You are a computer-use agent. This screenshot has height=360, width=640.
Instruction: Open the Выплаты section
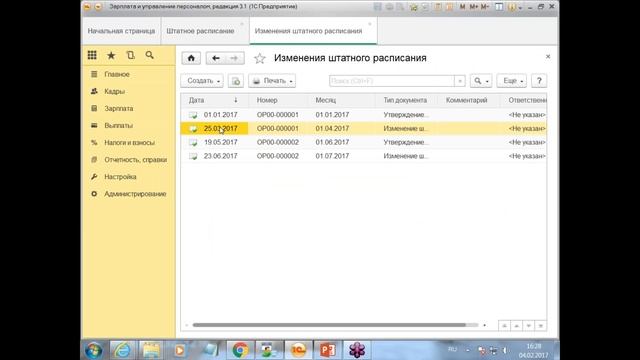tap(118, 126)
